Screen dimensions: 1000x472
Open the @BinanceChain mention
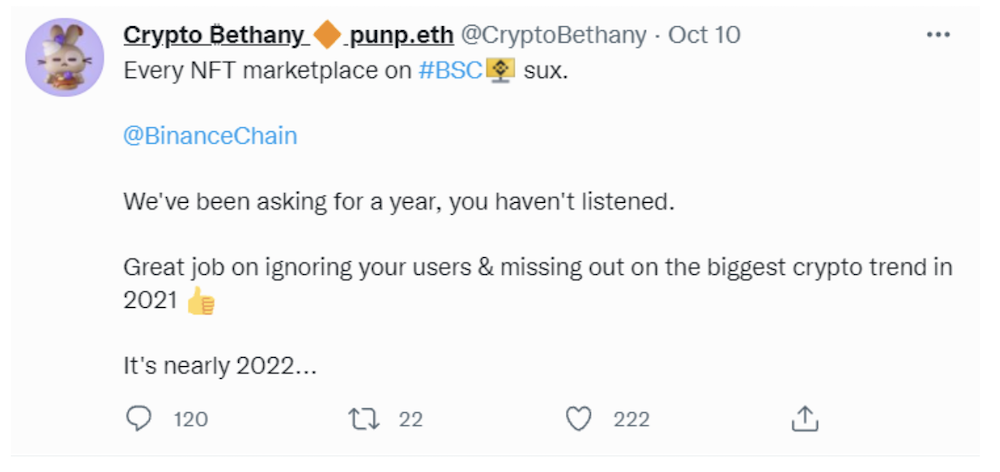point(210,136)
